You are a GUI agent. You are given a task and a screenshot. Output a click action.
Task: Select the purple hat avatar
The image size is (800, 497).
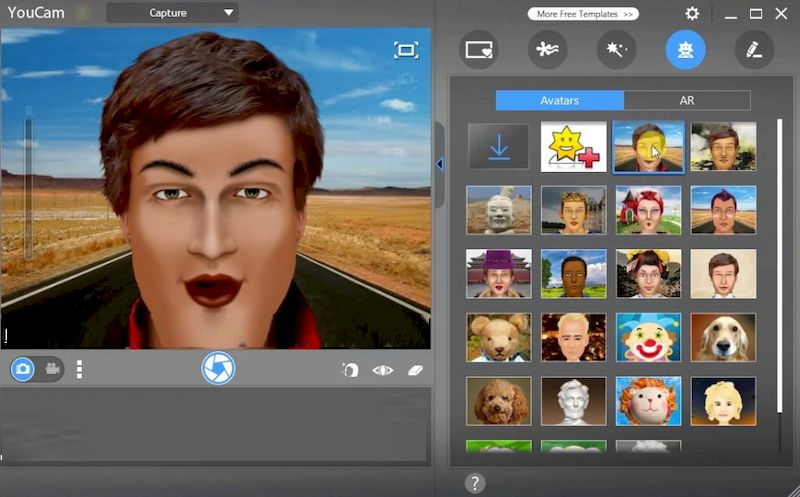498,274
